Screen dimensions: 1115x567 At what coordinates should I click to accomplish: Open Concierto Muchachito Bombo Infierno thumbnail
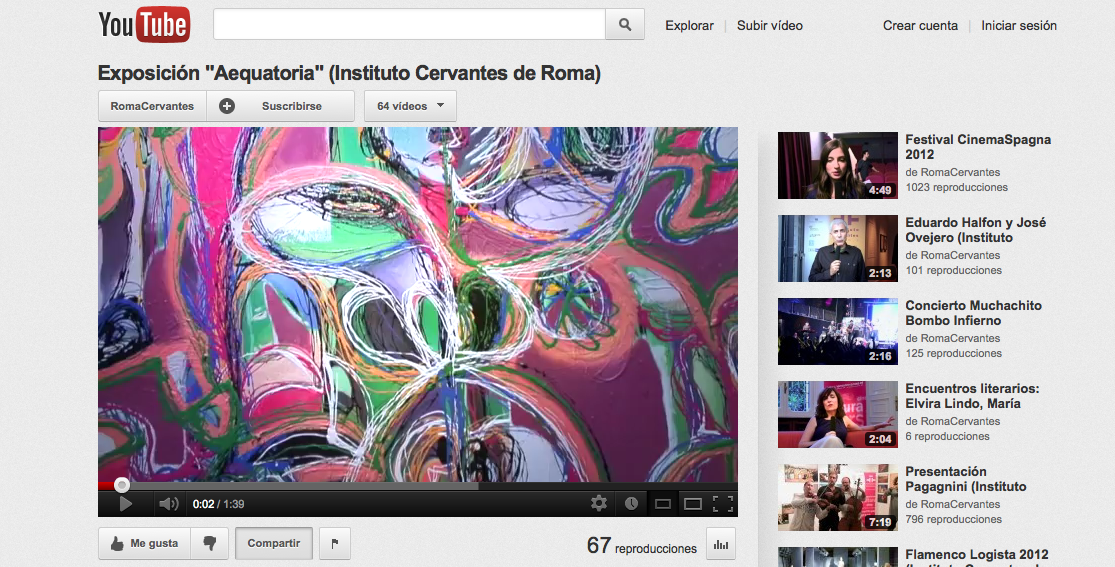[838, 332]
